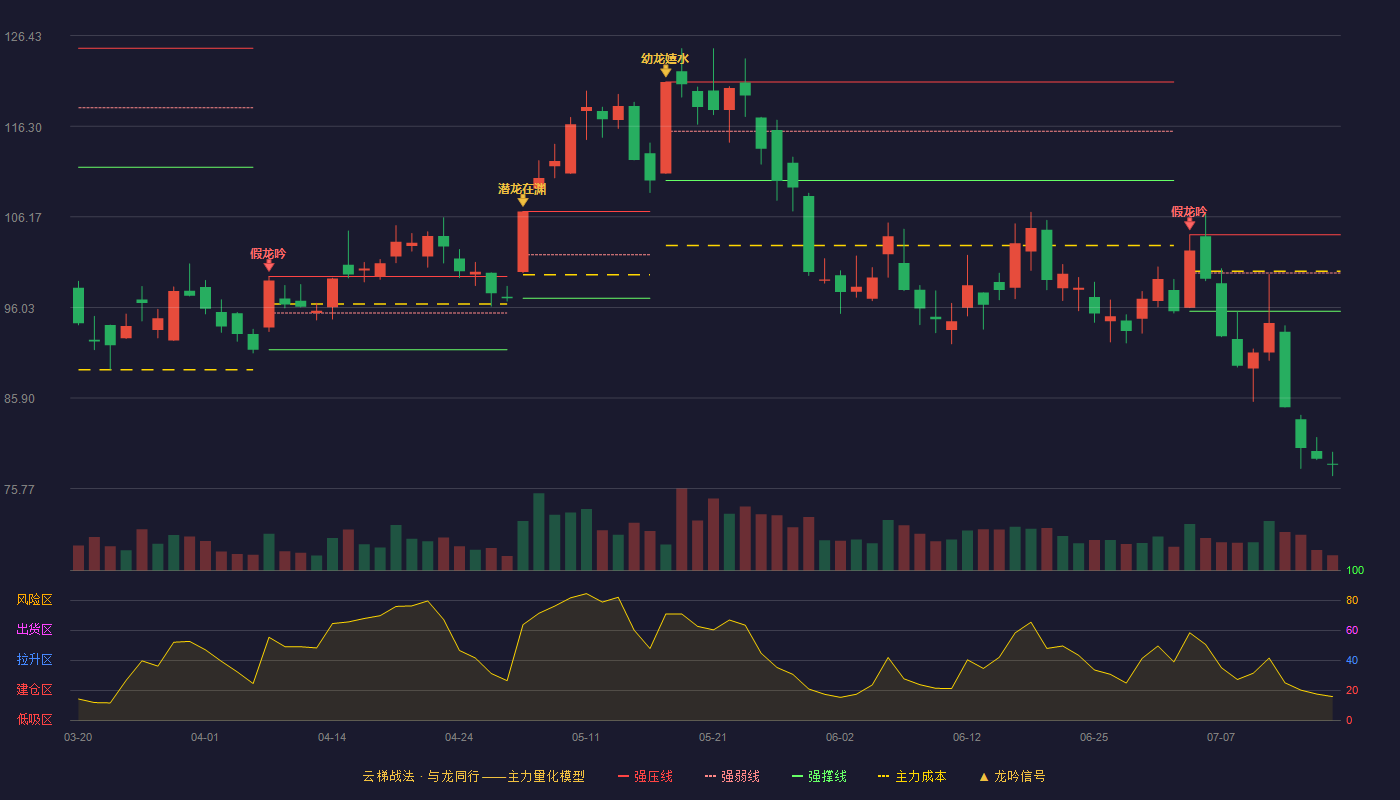Toggle the 龙吟信号 legend entry
This screenshot has height=800, width=1400.
click(1011, 776)
